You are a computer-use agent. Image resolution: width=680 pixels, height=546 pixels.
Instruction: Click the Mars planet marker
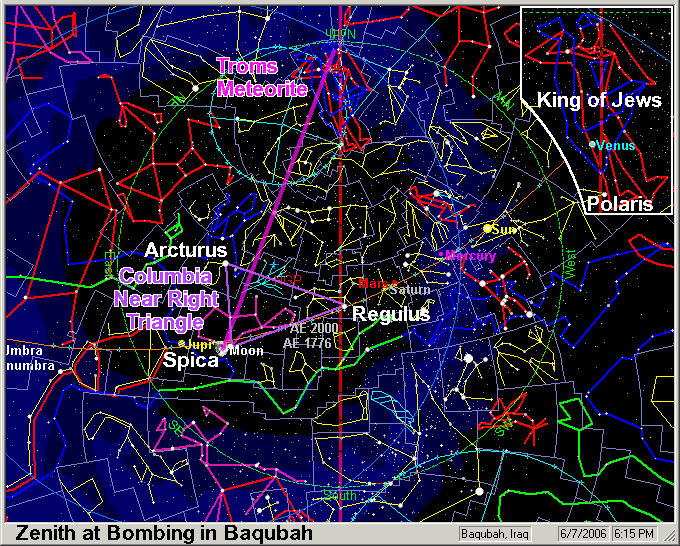[363, 283]
